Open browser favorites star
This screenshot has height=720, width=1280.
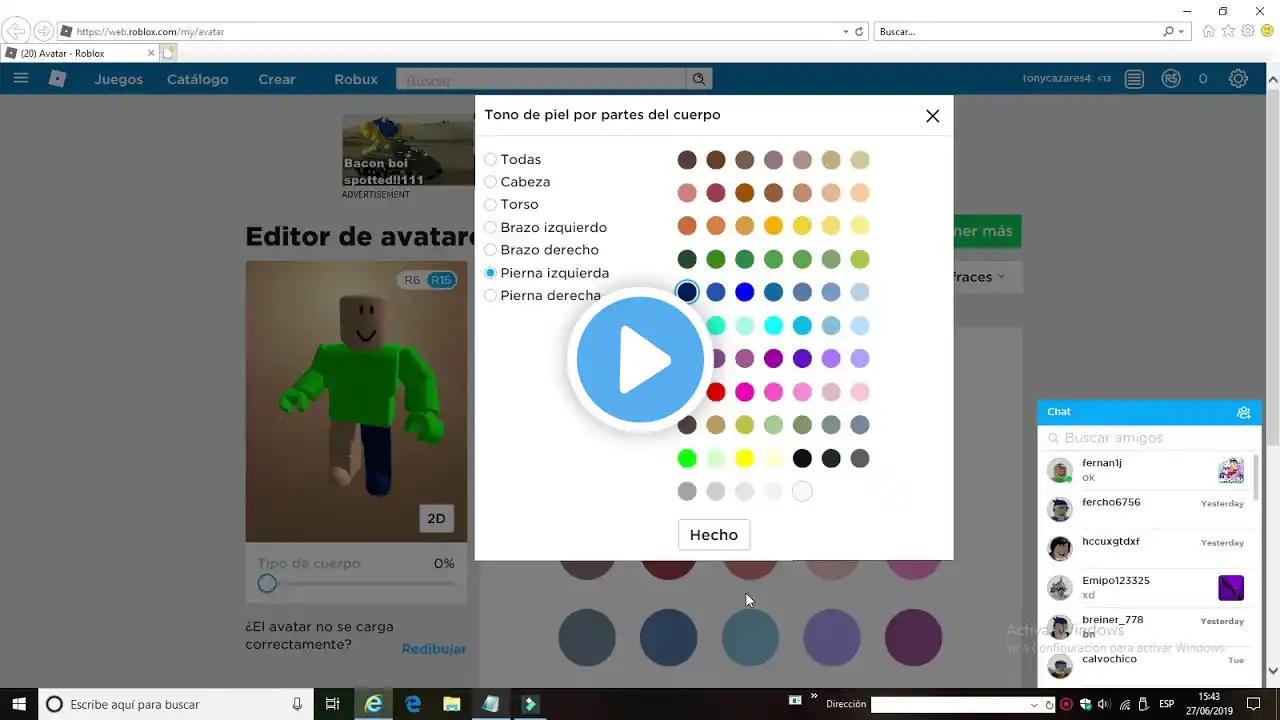[x=1228, y=31]
